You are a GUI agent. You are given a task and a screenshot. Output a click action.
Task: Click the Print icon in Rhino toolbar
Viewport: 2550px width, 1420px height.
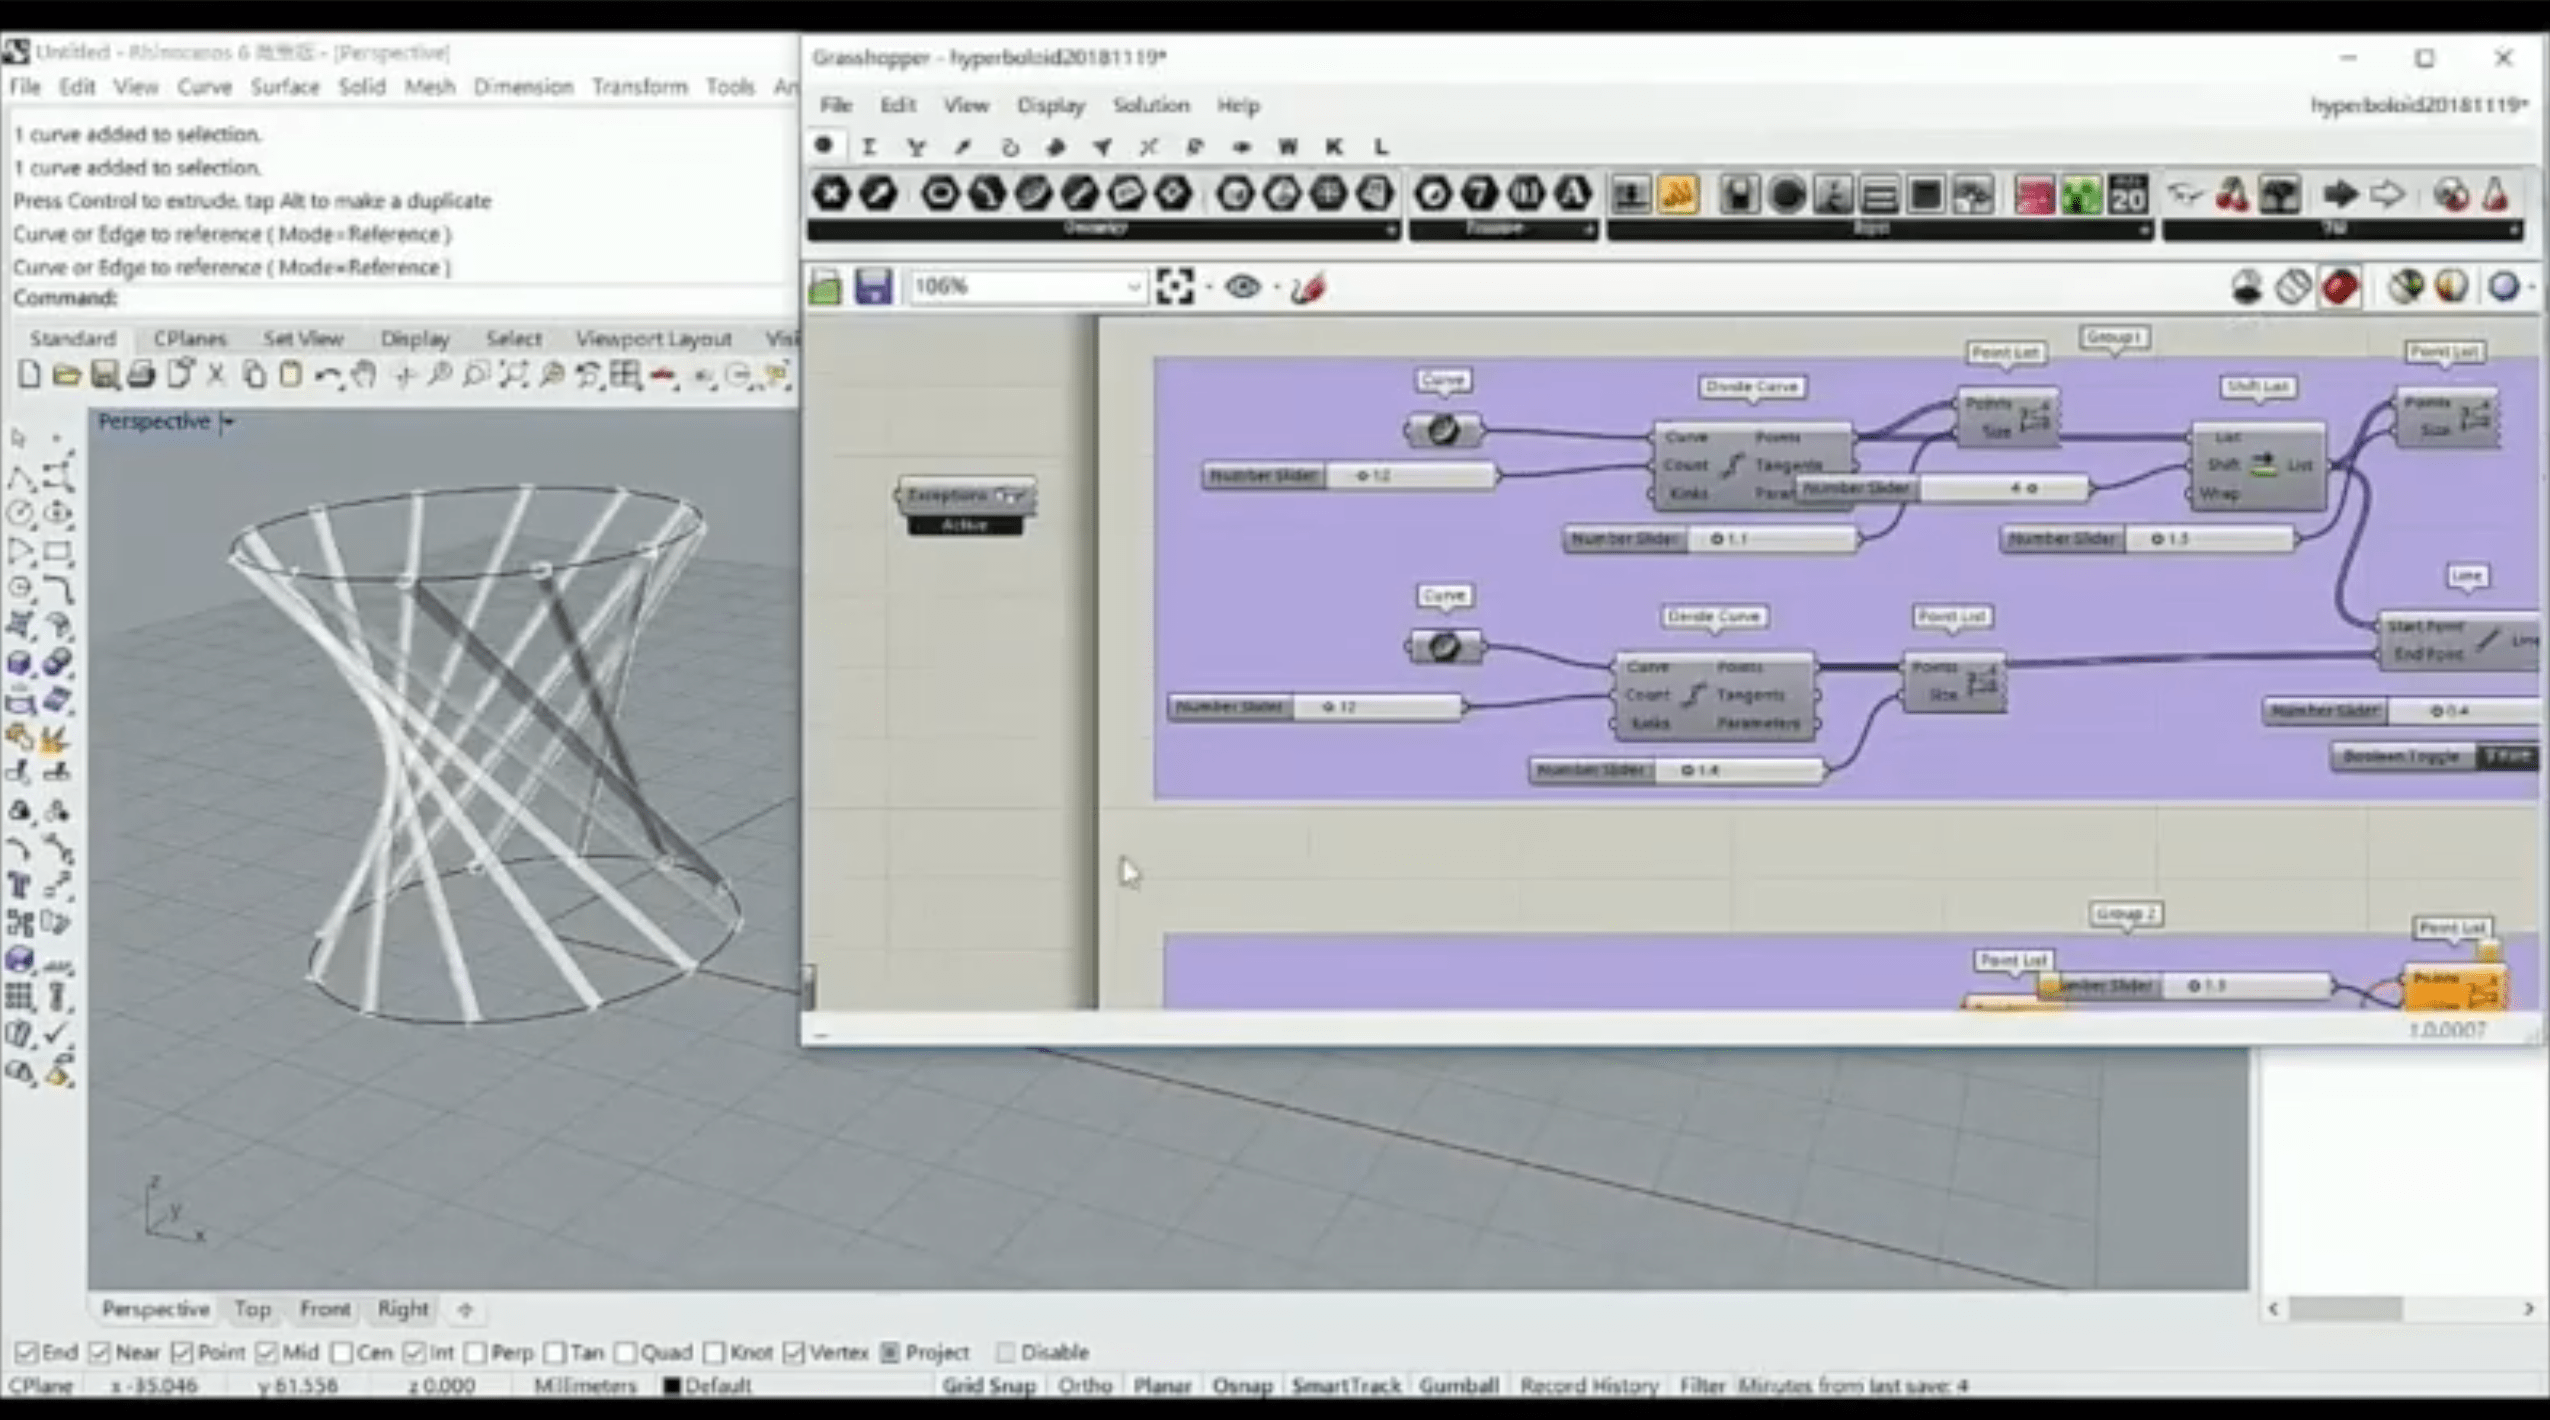142,376
